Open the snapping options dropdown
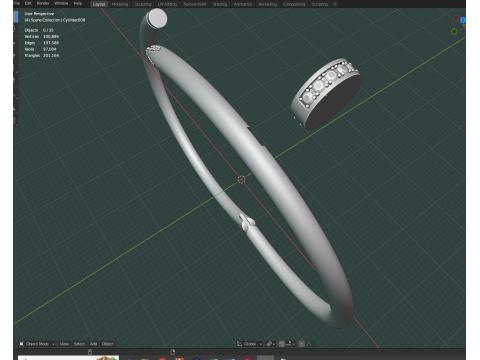 pyautogui.click(x=290, y=344)
